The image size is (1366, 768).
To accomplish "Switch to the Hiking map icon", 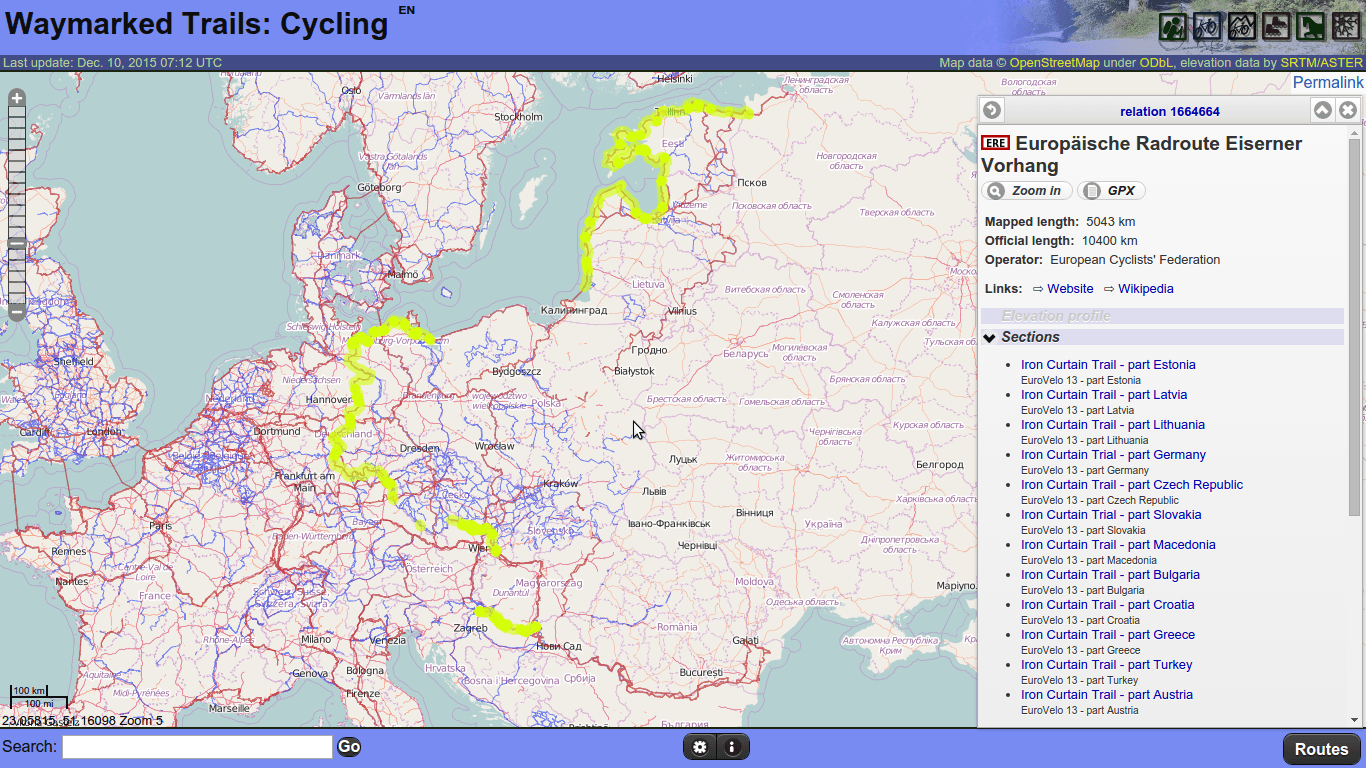I will (1175, 25).
